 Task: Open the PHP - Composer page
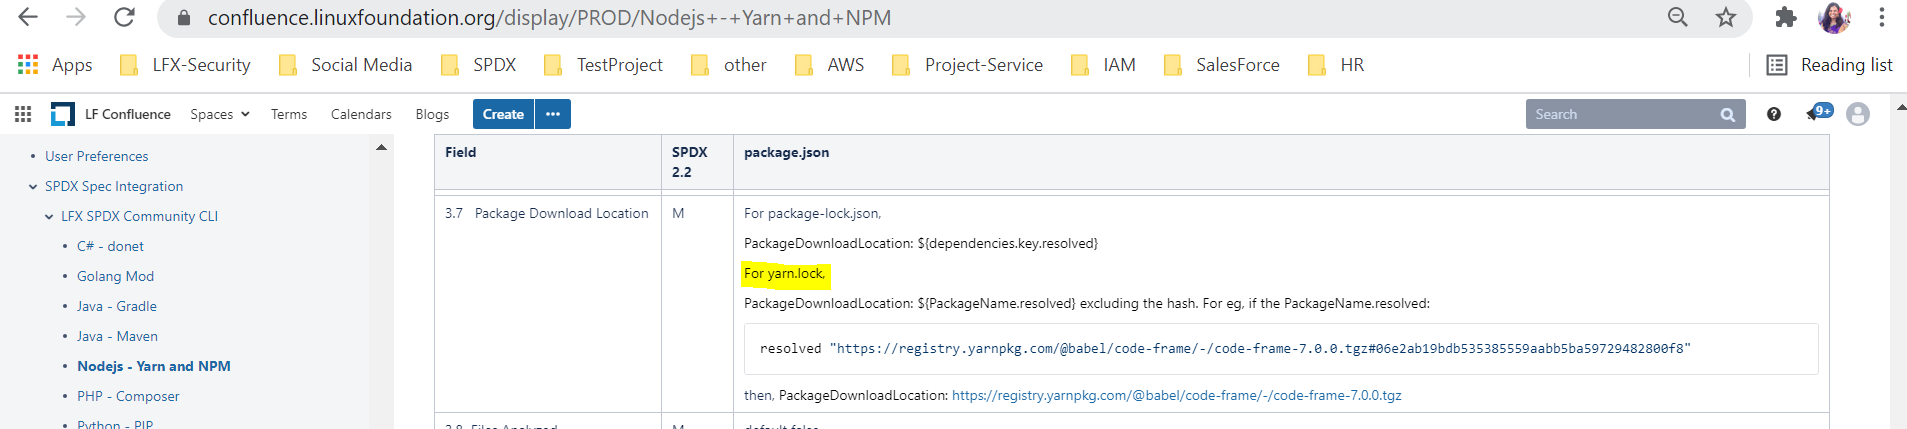point(128,396)
